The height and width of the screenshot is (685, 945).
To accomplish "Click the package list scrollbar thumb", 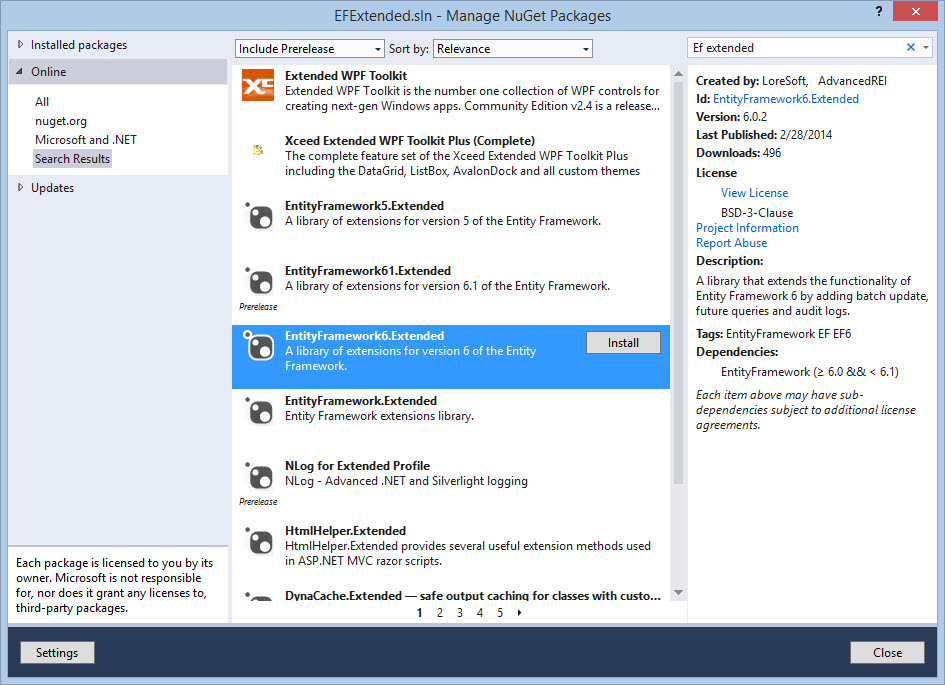I will pyautogui.click(x=678, y=283).
